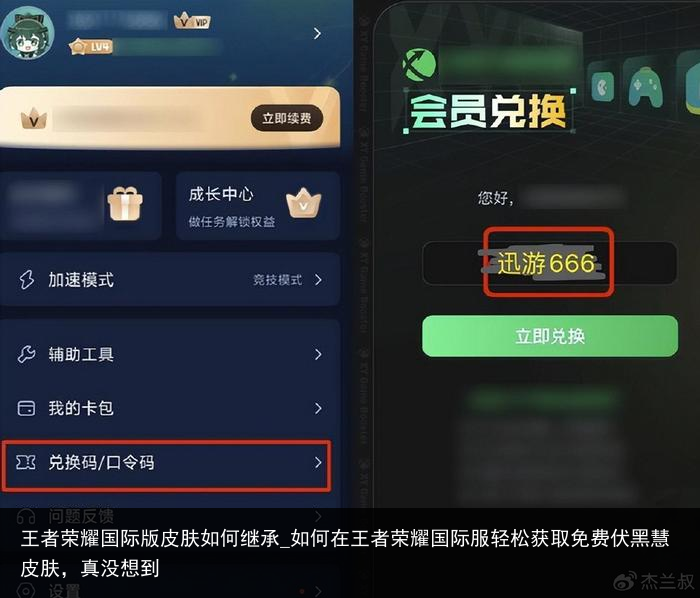700x598 pixels.
Task: Expand 我的卡包 with its chevron arrow
Action: (x=318, y=408)
